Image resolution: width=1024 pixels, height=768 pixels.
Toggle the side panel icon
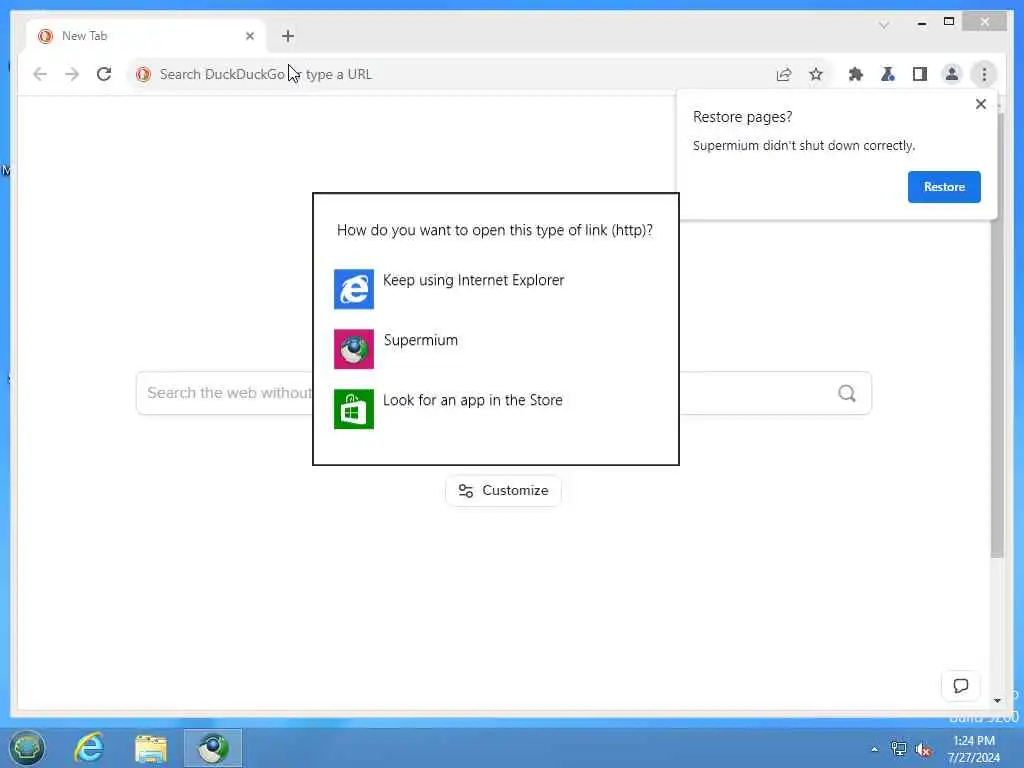[x=920, y=74]
